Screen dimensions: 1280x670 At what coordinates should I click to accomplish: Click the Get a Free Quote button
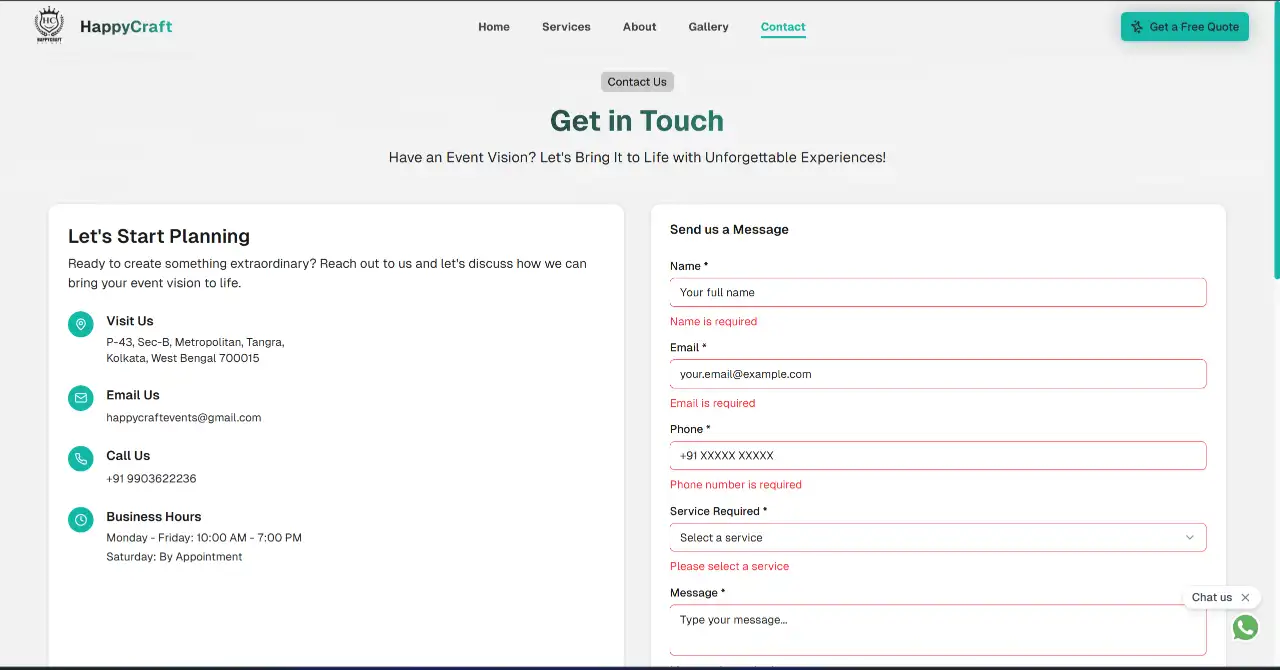coord(1185,27)
